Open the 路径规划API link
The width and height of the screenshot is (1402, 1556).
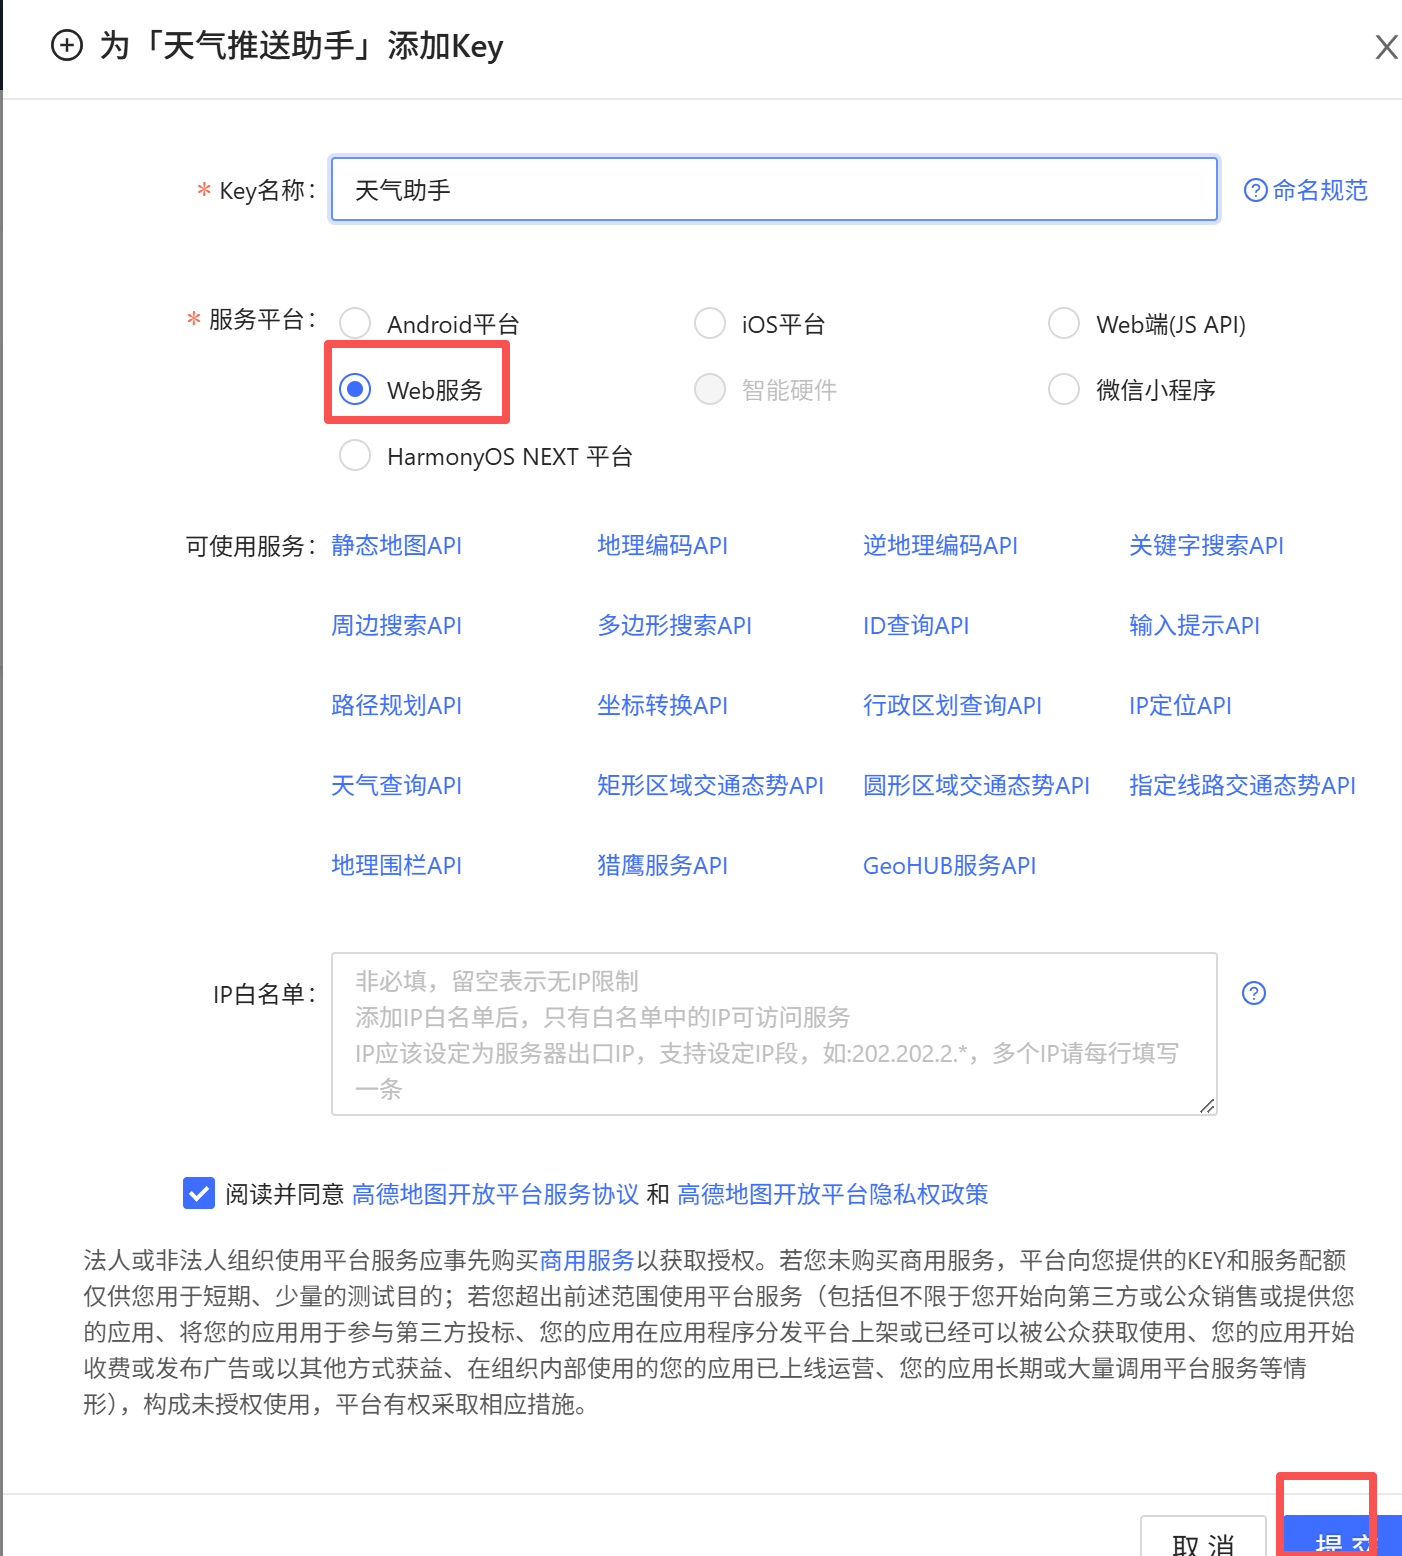(x=396, y=705)
